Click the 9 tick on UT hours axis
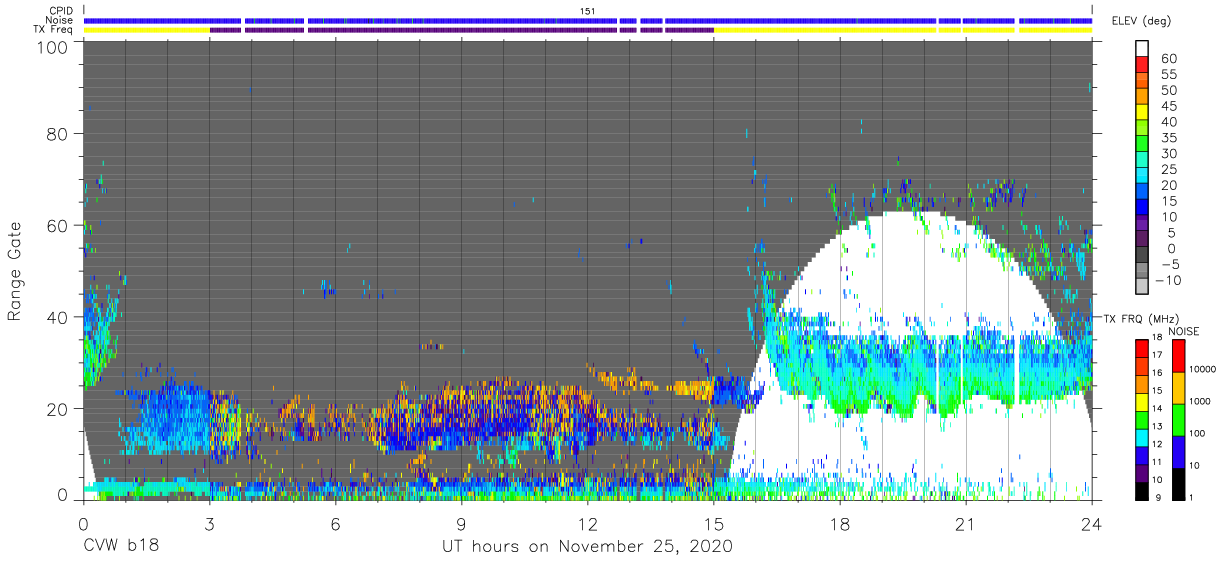The height and width of the screenshot is (567, 1228). click(x=461, y=524)
